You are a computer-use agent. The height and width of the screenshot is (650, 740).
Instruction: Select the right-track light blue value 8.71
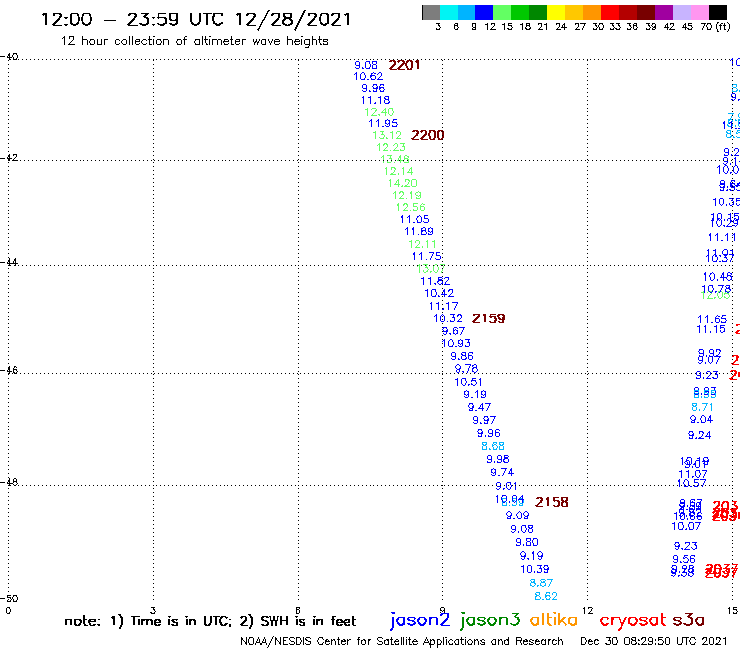[702, 407]
